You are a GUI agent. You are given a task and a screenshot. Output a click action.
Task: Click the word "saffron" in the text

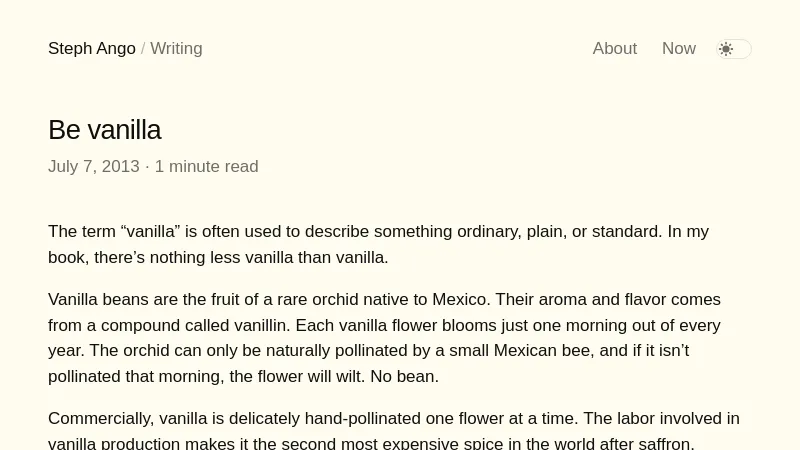click(x=662, y=444)
